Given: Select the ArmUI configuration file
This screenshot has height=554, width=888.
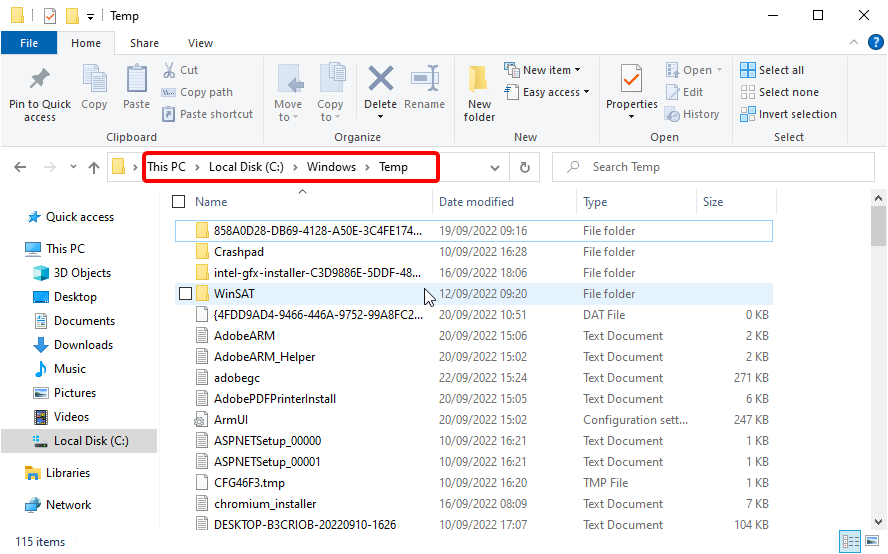Looking at the screenshot, I should coord(473,420).
